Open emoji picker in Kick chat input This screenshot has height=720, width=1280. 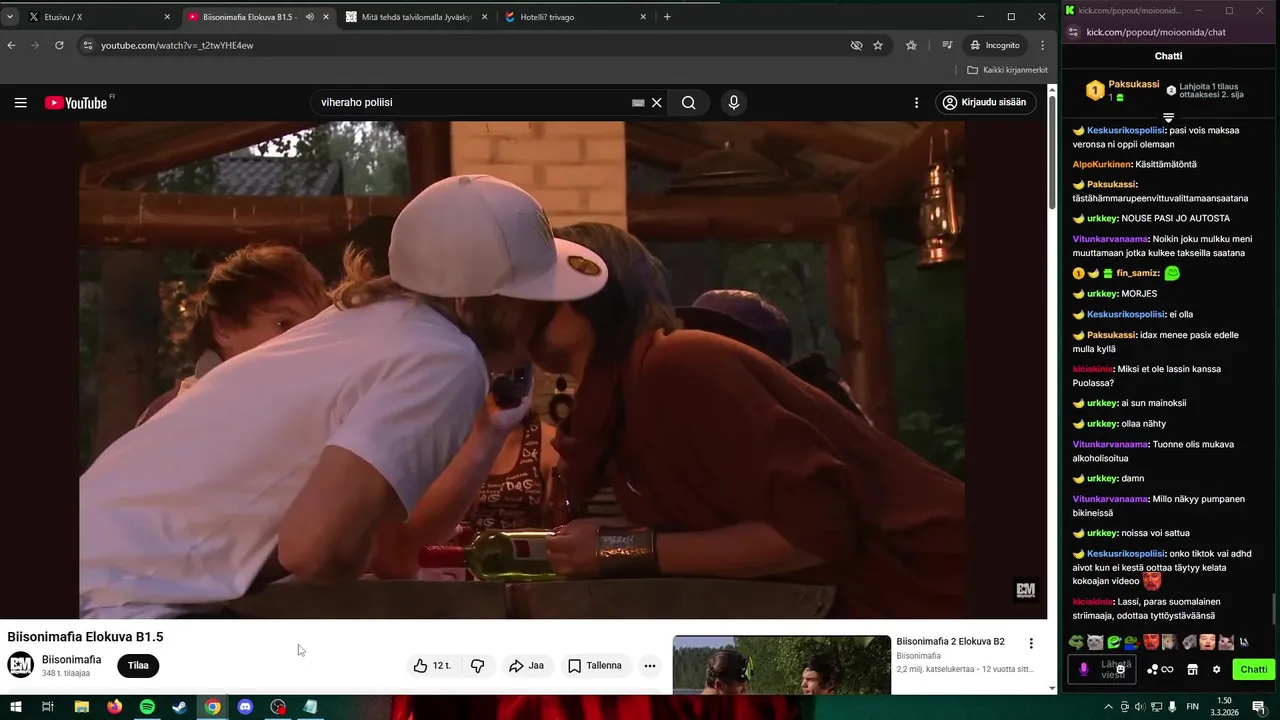1121,669
